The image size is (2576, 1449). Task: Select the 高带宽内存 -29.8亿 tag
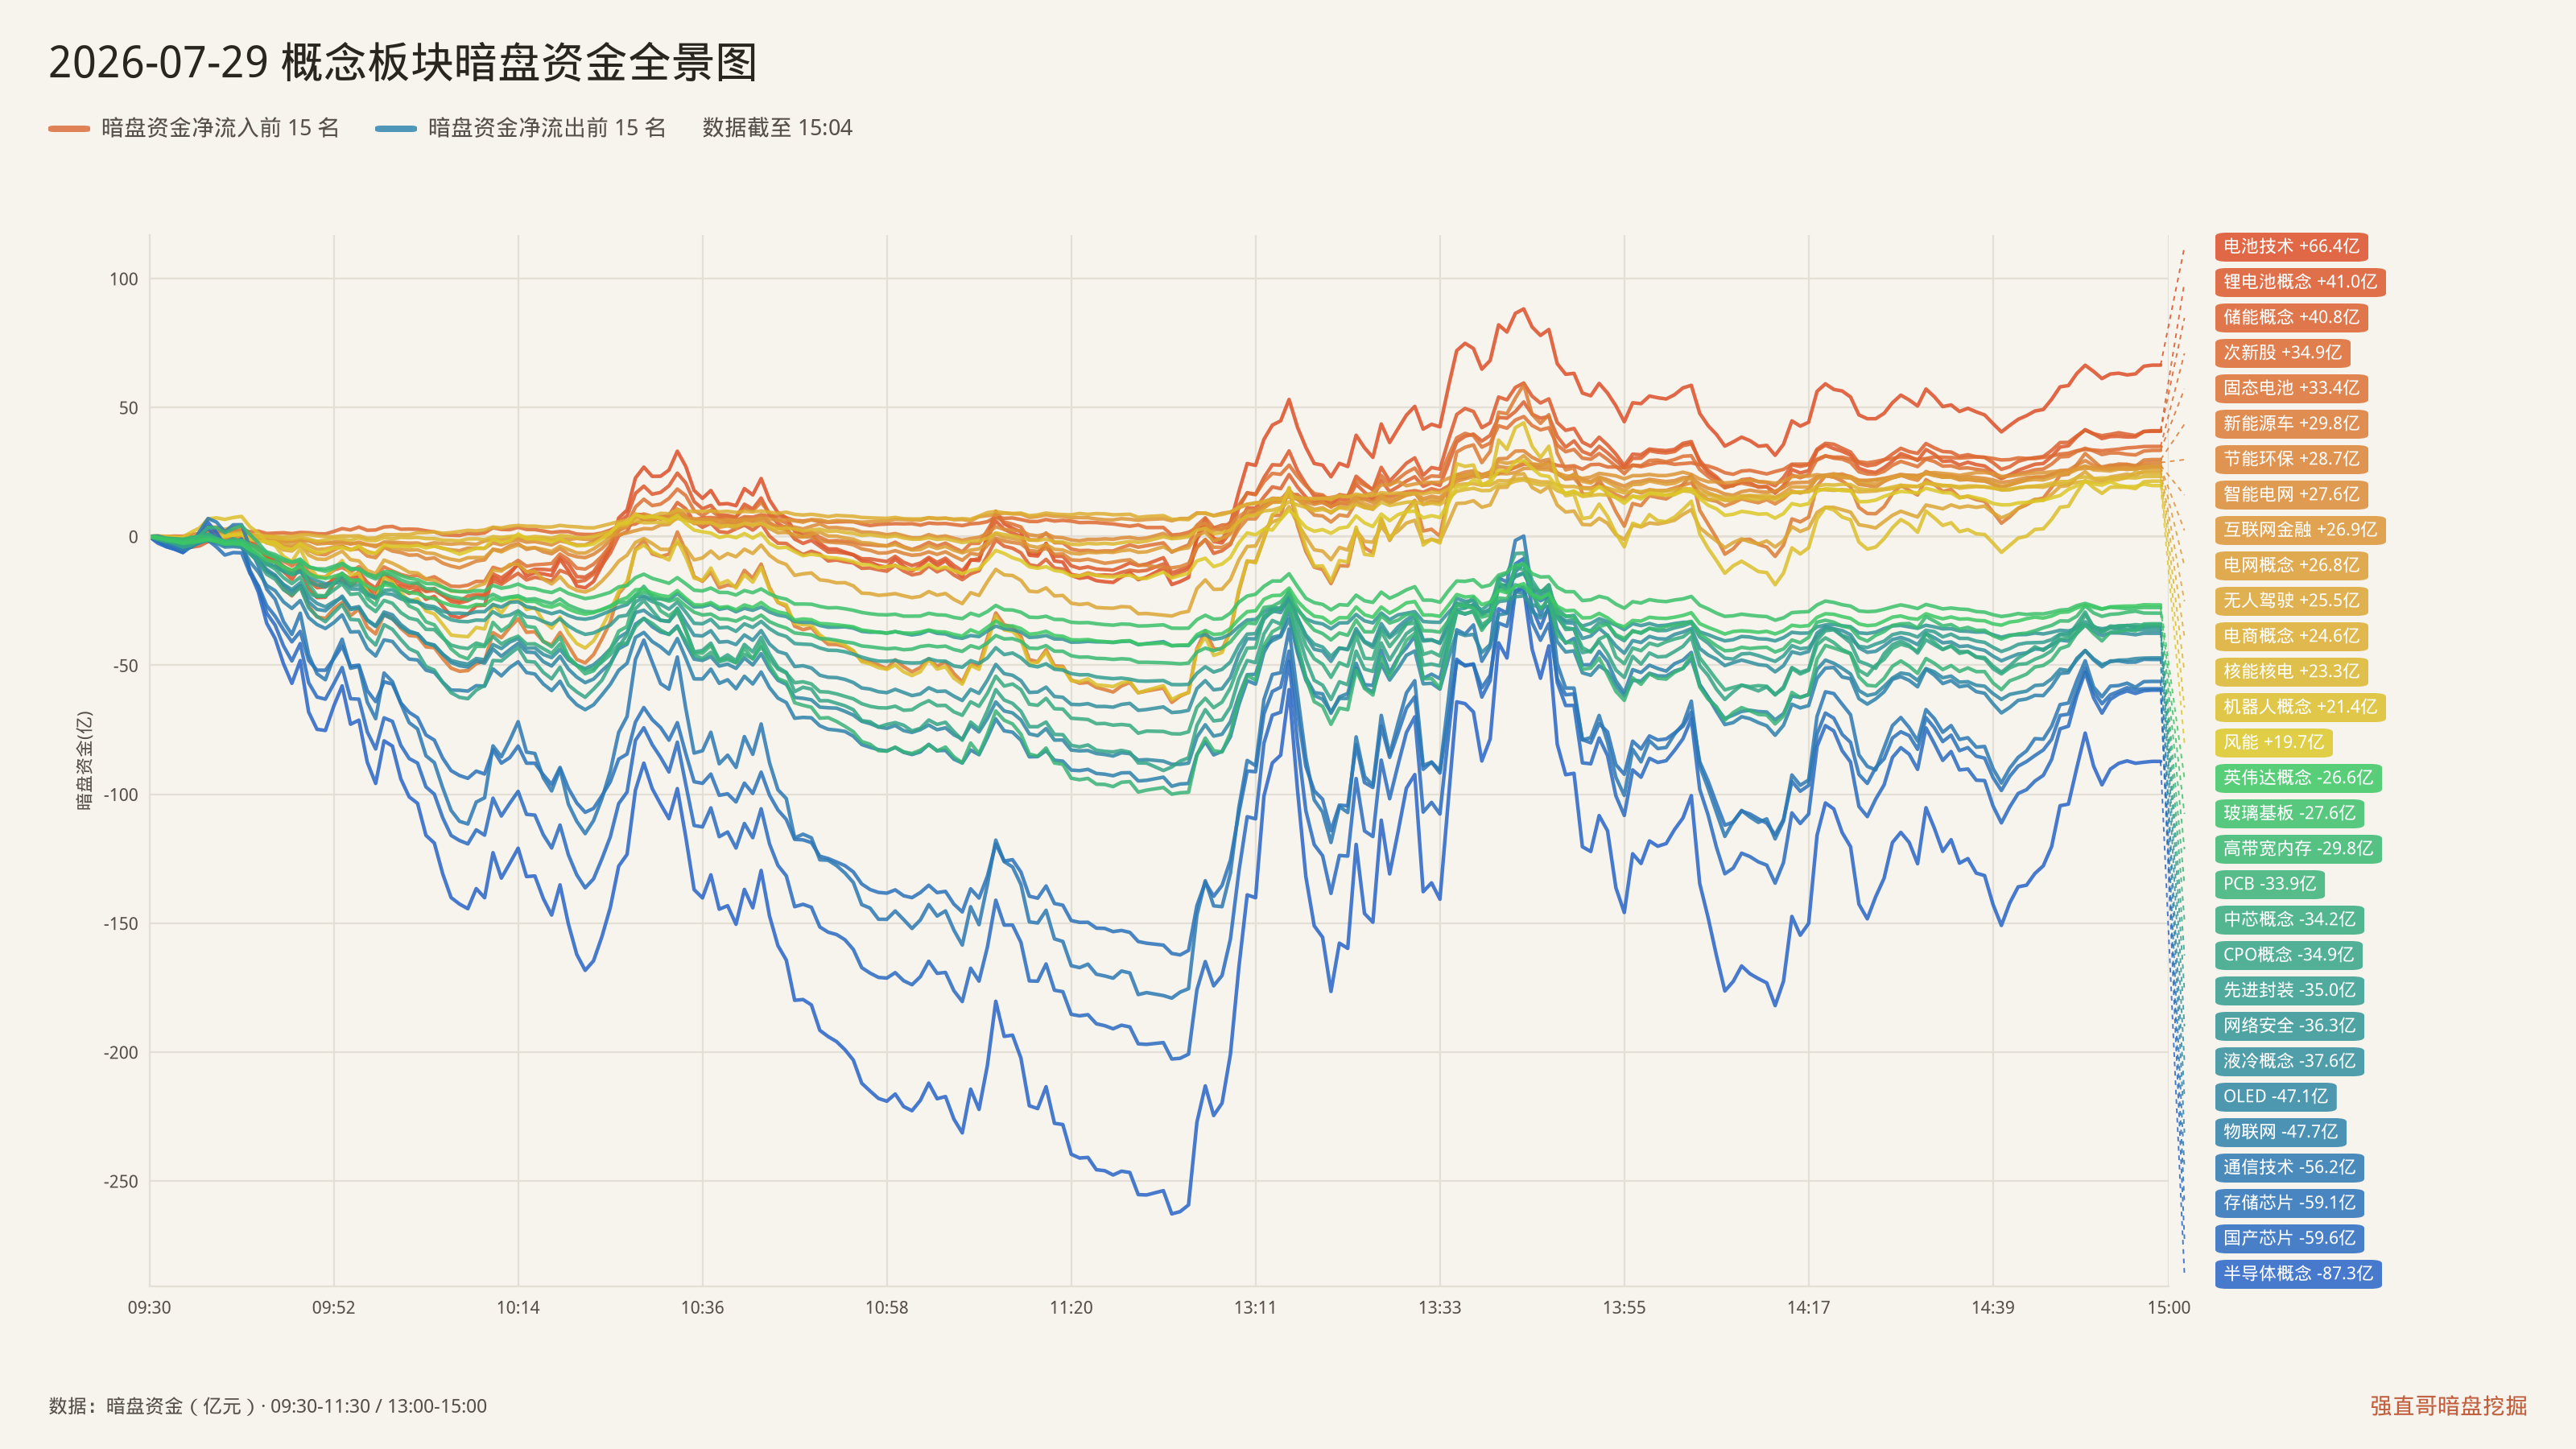pos(2297,849)
